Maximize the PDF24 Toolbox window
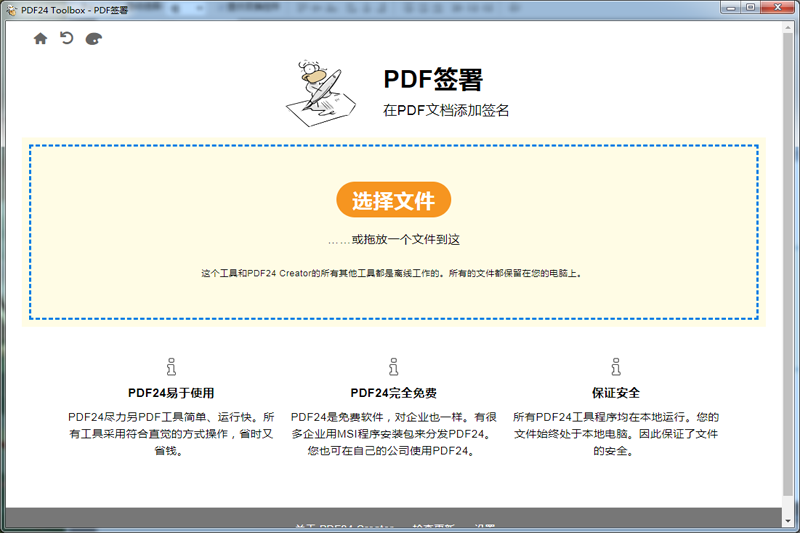The width and height of the screenshot is (800, 533). click(751, 8)
